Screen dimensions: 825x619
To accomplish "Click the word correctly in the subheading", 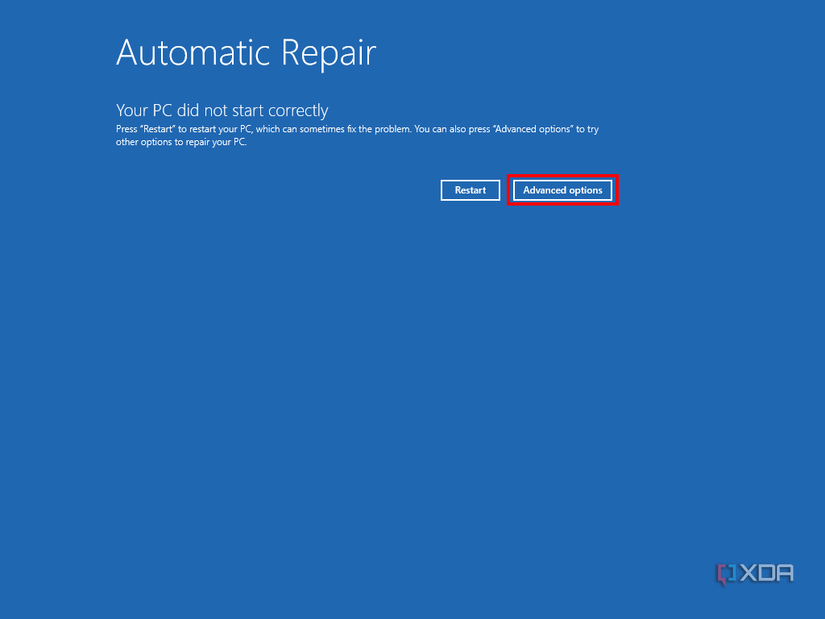I will 298,111.
